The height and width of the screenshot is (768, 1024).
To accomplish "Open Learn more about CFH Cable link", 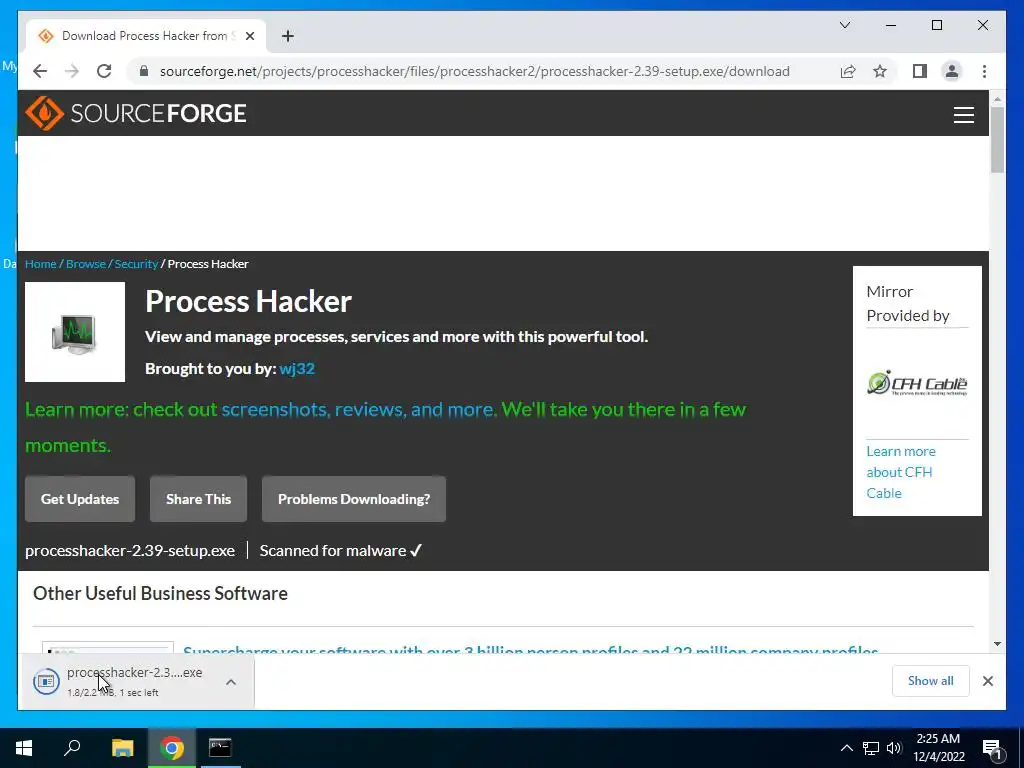I will click(901, 472).
